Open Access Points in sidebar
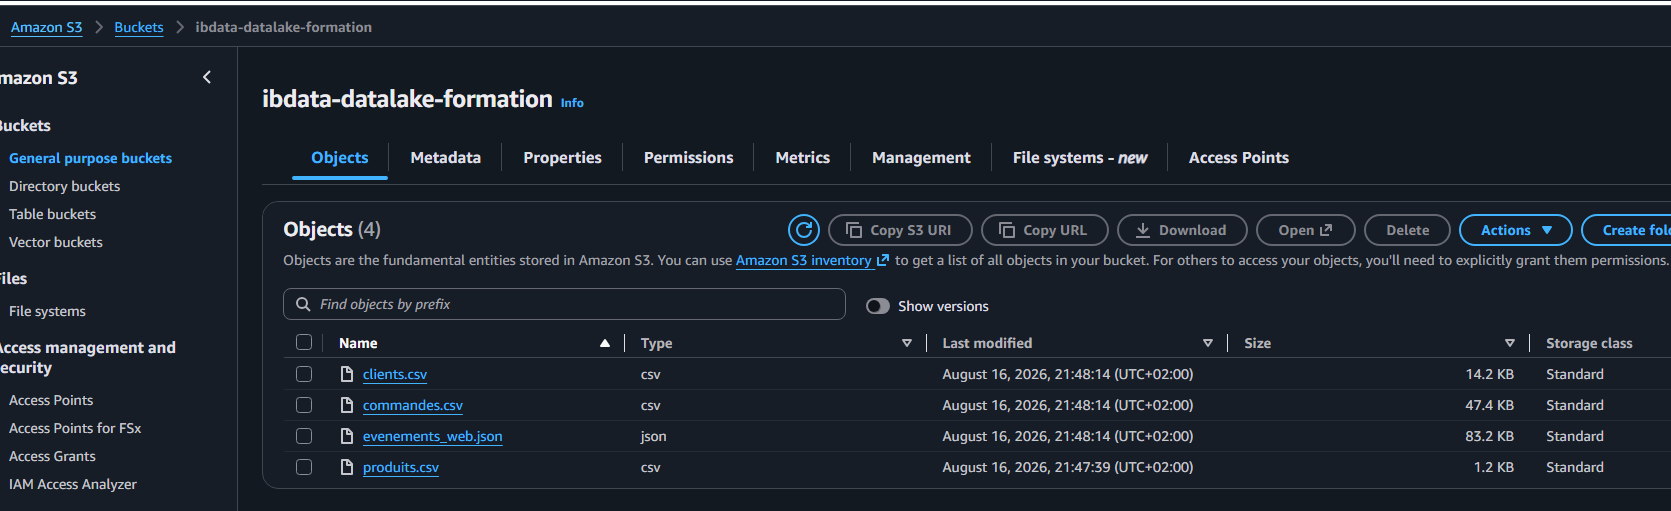The image size is (1671, 511). pyautogui.click(x=51, y=400)
